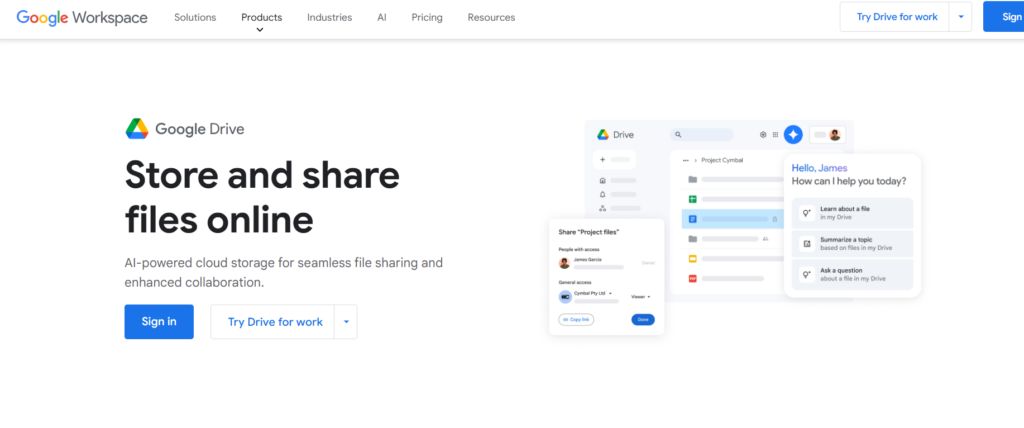
Task: Click the partially visible Sign button in the top bar
Action: (1004, 17)
